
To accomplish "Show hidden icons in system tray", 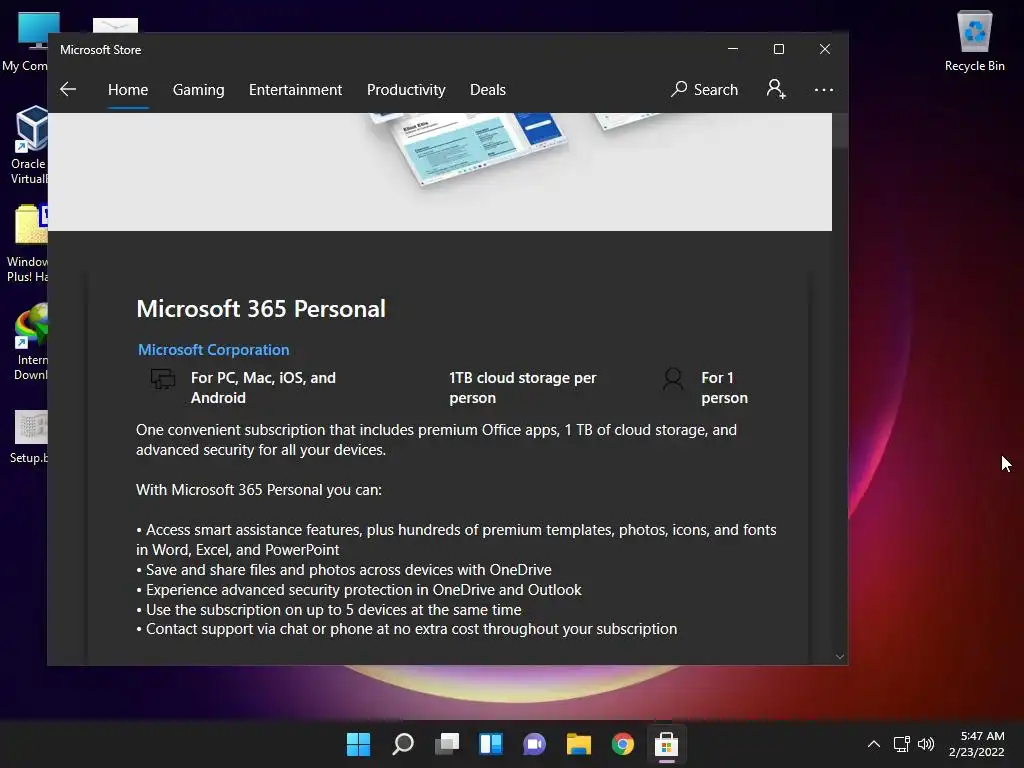I will coord(874,744).
